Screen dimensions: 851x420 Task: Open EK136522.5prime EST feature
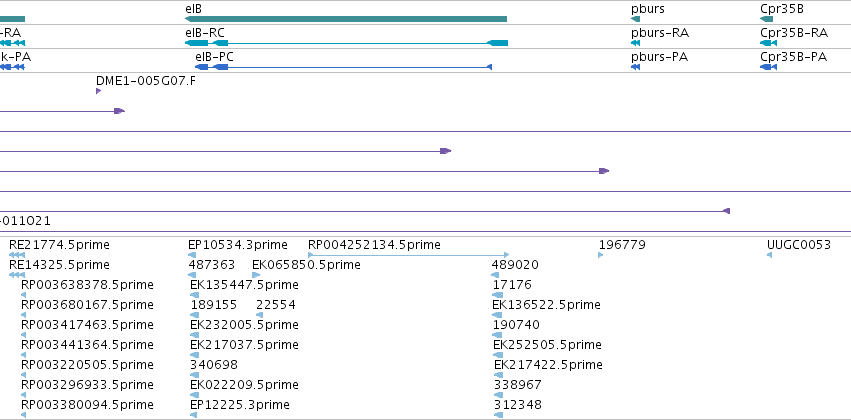[497, 315]
